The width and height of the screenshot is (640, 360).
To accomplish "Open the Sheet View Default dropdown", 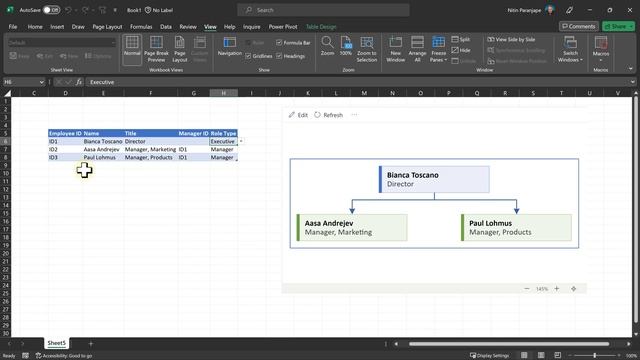I will pos(113,42).
